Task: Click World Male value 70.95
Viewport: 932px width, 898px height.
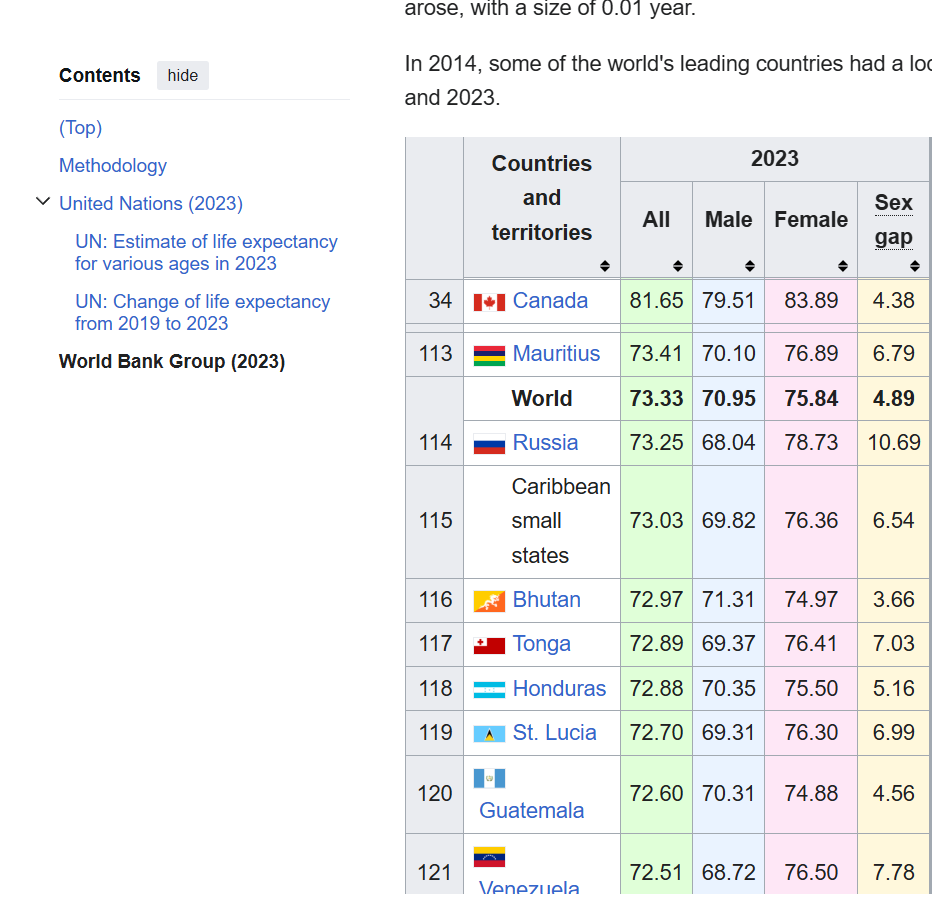Action: [x=728, y=399]
